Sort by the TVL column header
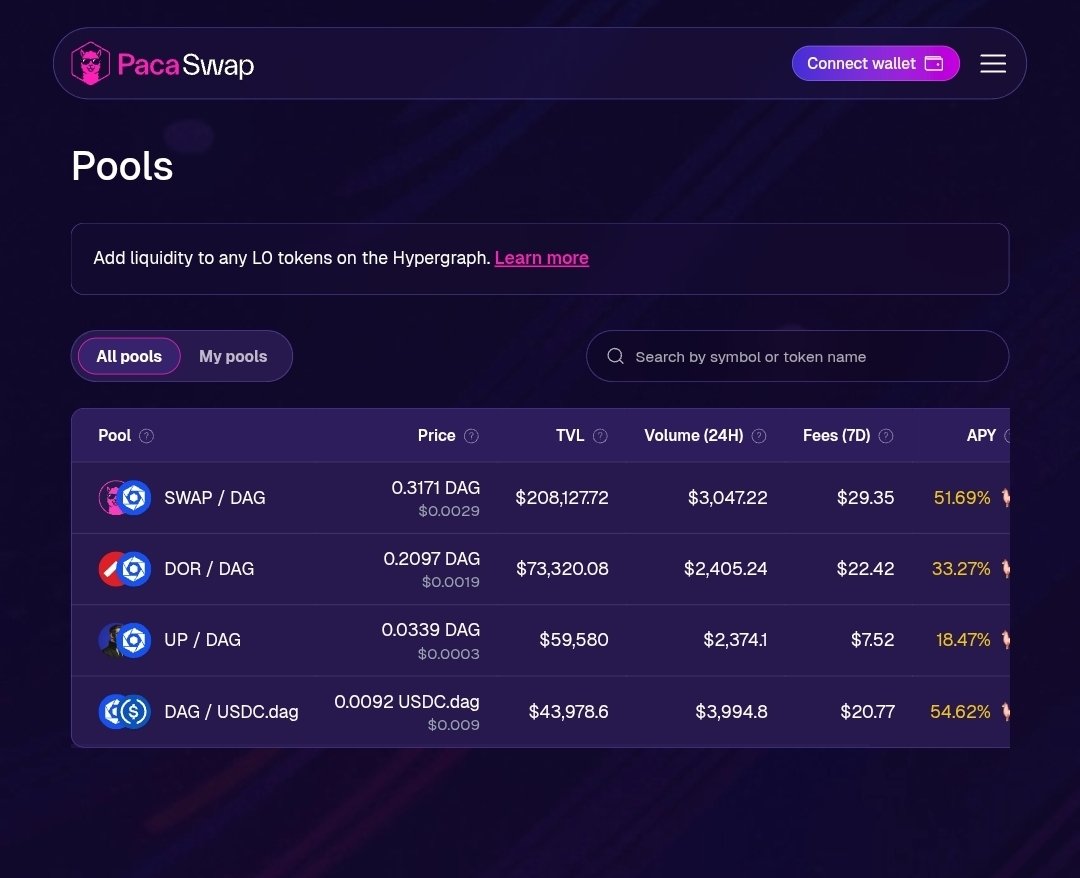 coord(570,435)
